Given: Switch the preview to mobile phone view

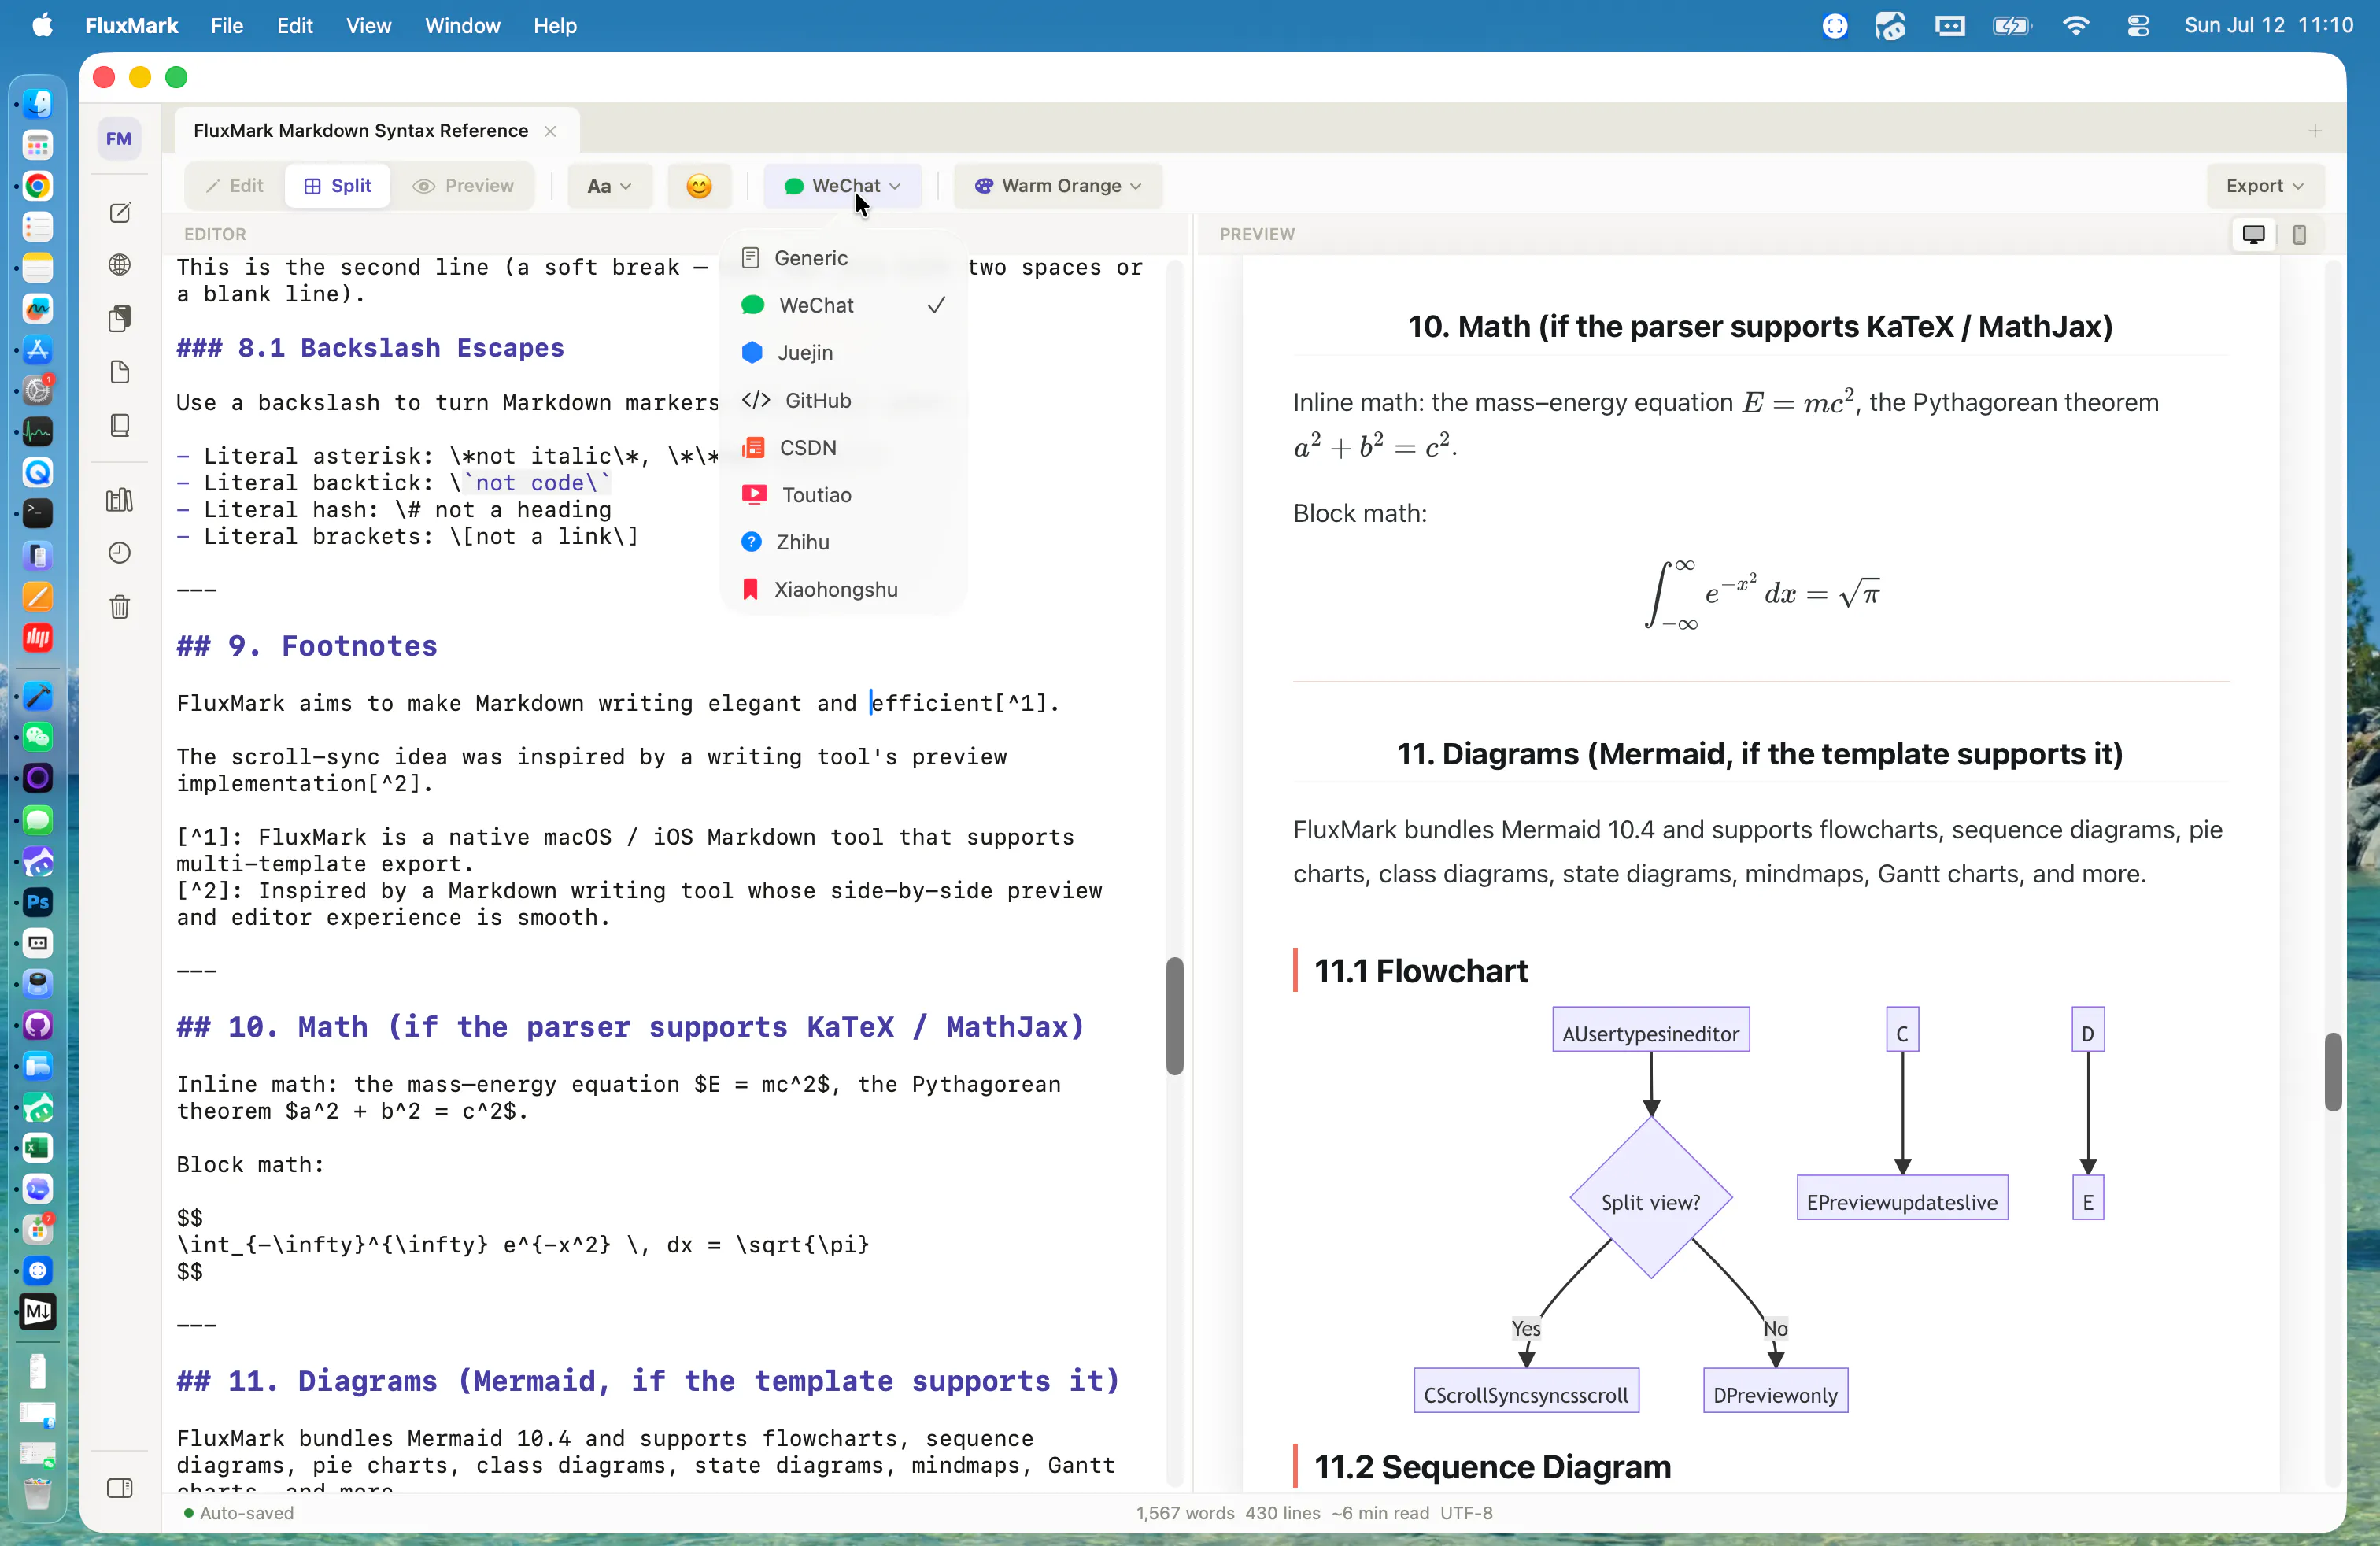Looking at the screenshot, I should 2299,234.
